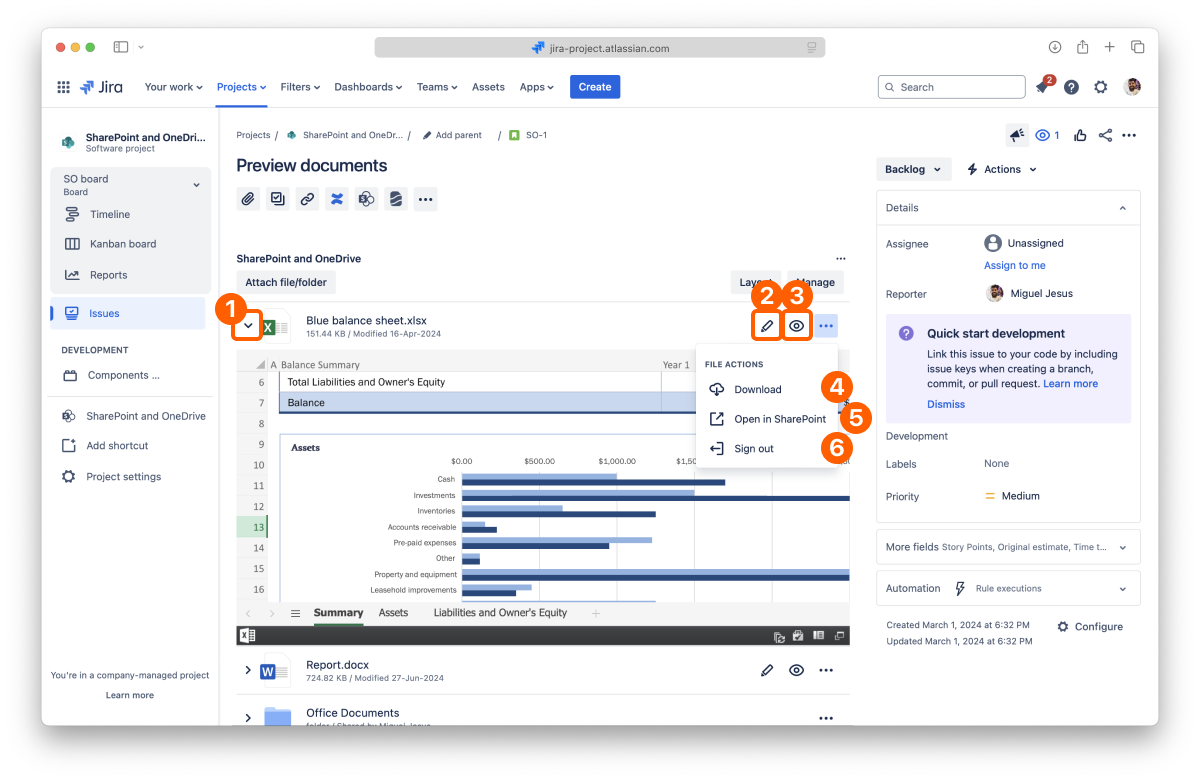Choose Open in SharePoint menu entry
The width and height of the screenshot is (1200, 781).
click(779, 419)
